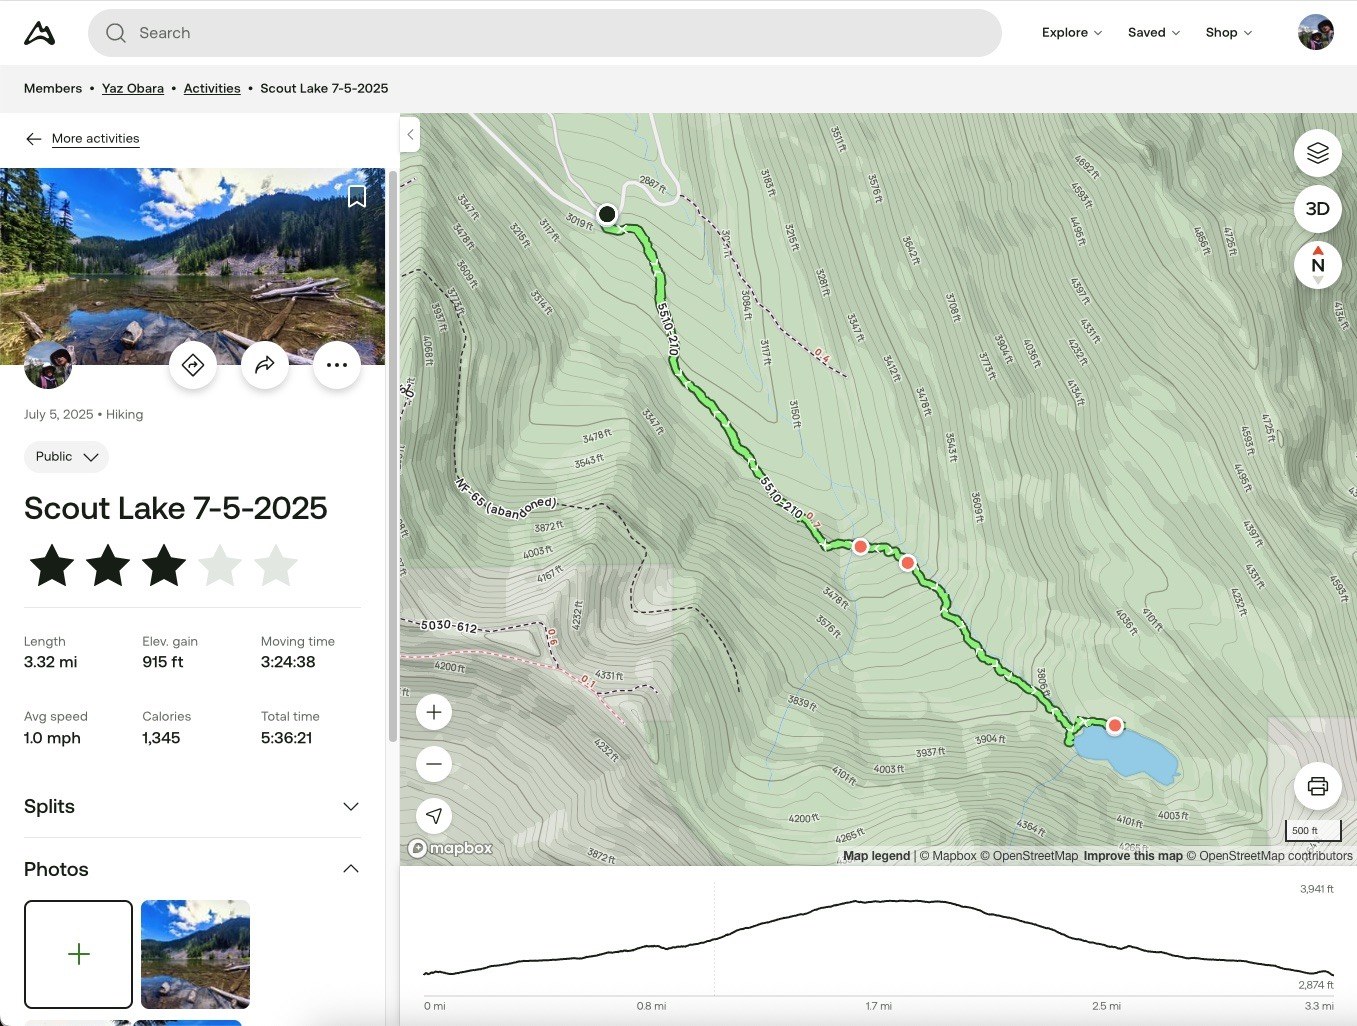Zoom in on the map

tap(433, 711)
